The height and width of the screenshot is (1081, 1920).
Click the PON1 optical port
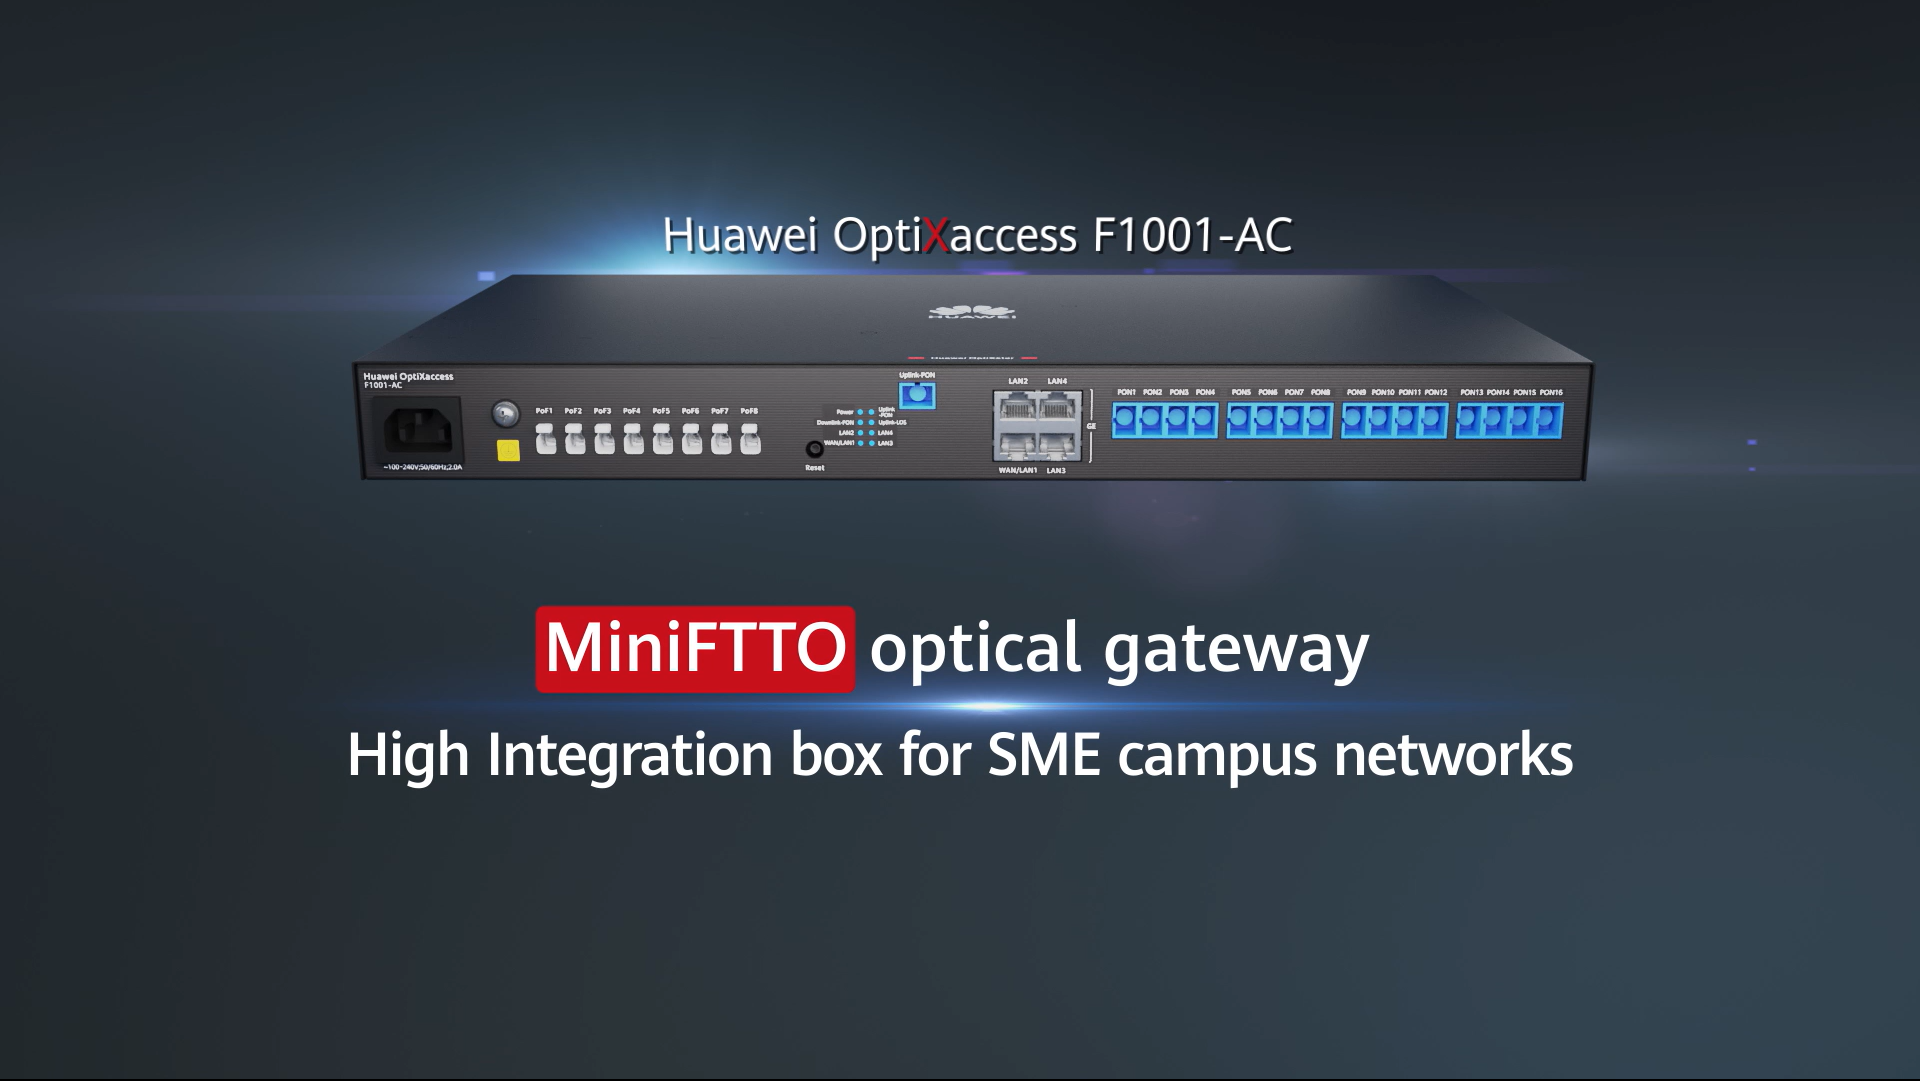1125,420
